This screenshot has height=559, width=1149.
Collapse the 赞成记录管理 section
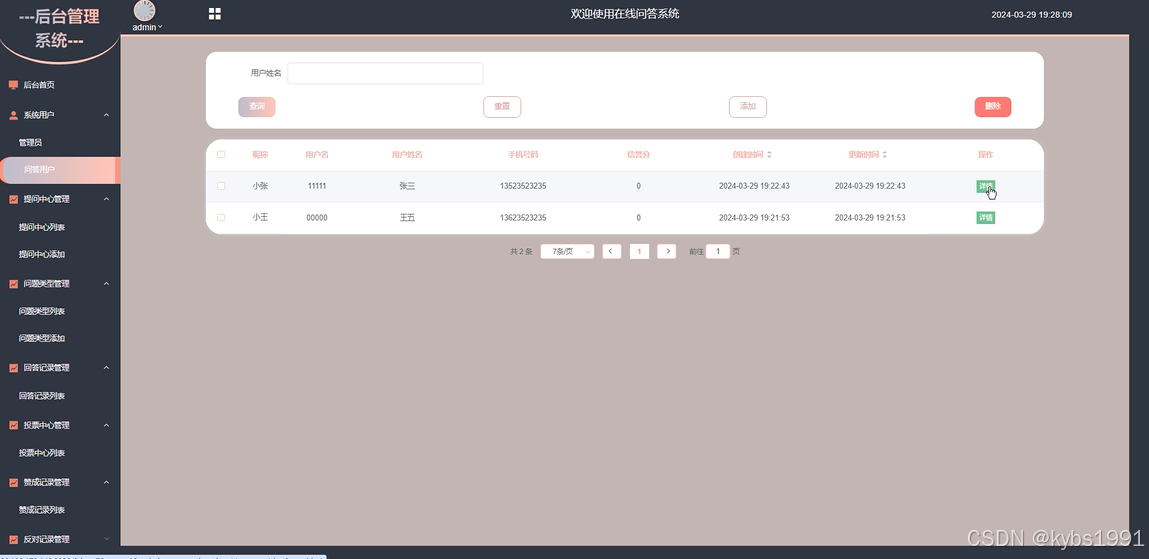point(106,482)
